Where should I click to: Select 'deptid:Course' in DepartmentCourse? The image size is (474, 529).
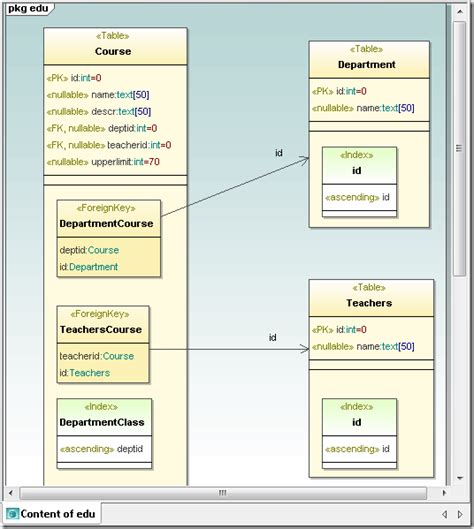coord(89,250)
